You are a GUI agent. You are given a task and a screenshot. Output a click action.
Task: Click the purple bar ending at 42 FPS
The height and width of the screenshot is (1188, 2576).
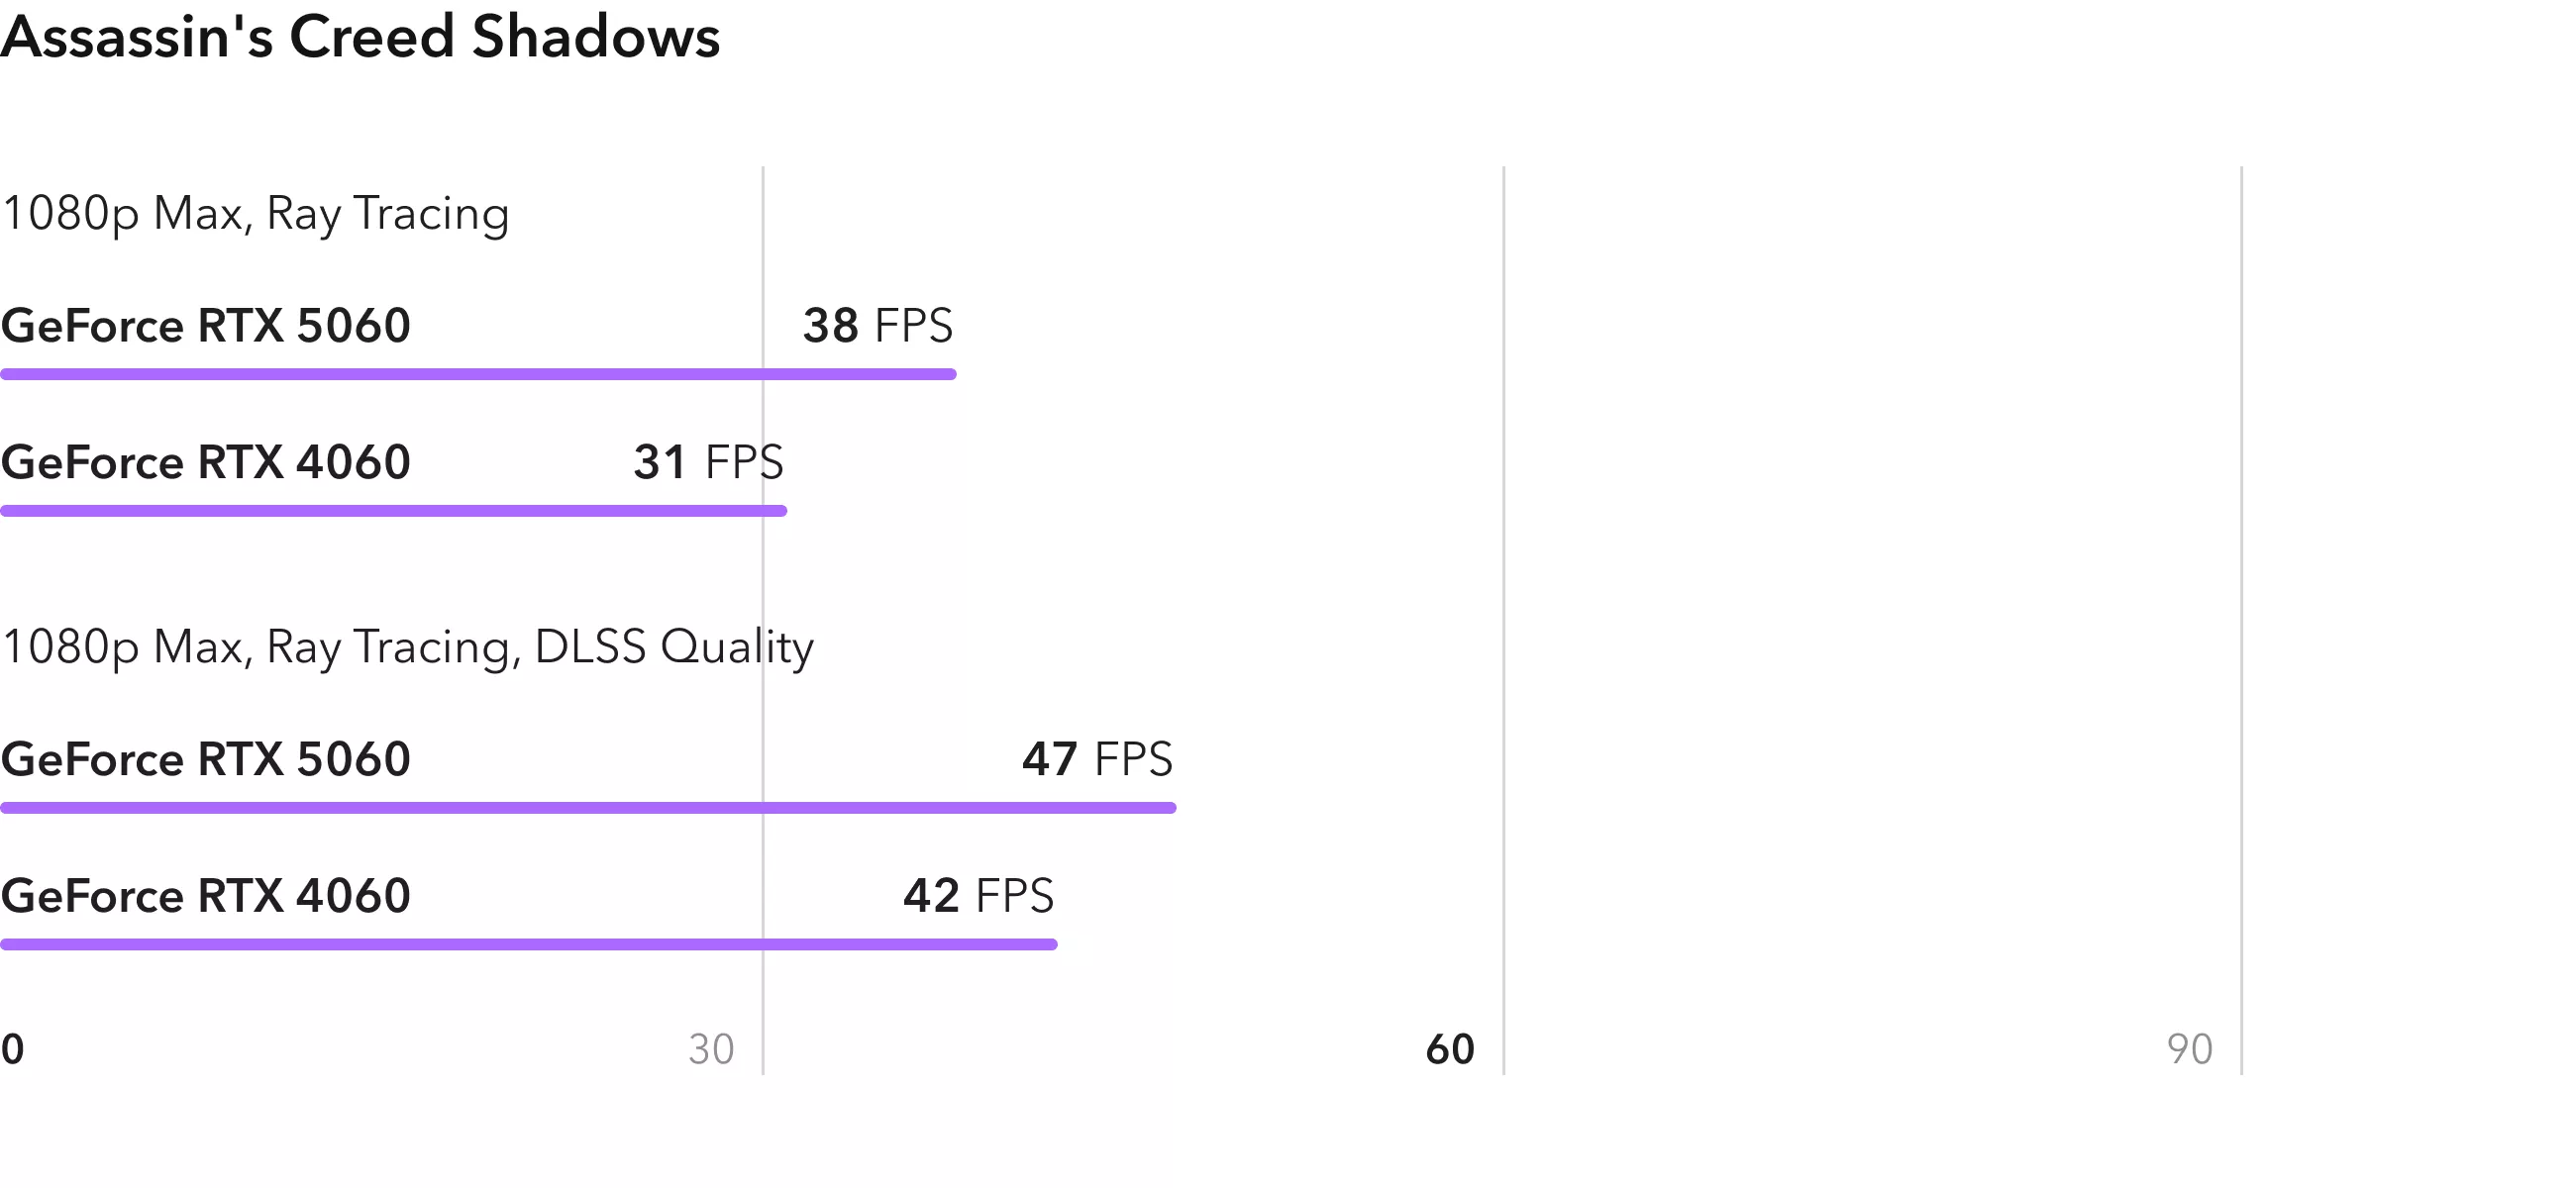[528, 944]
